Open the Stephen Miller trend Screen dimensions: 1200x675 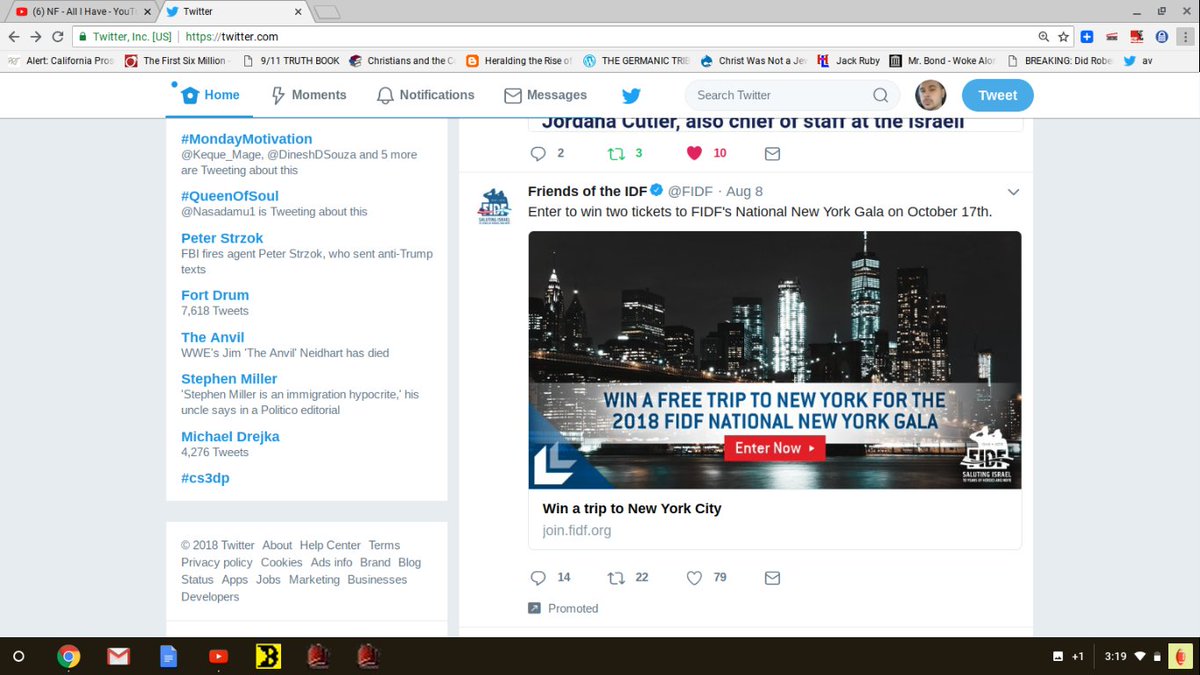(229, 379)
